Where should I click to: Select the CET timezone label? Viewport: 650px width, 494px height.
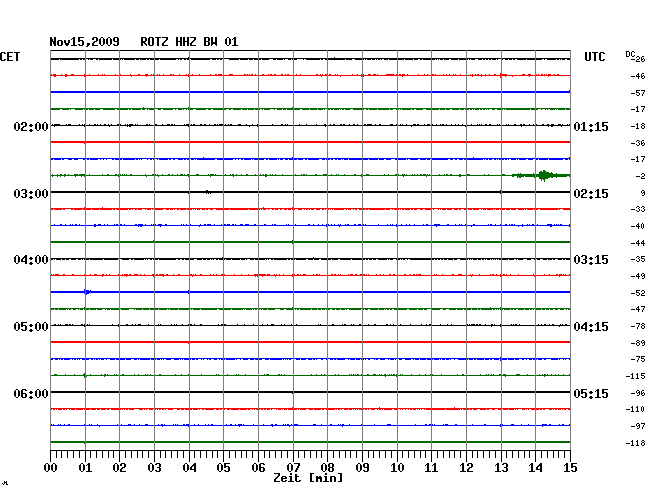point(10,57)
